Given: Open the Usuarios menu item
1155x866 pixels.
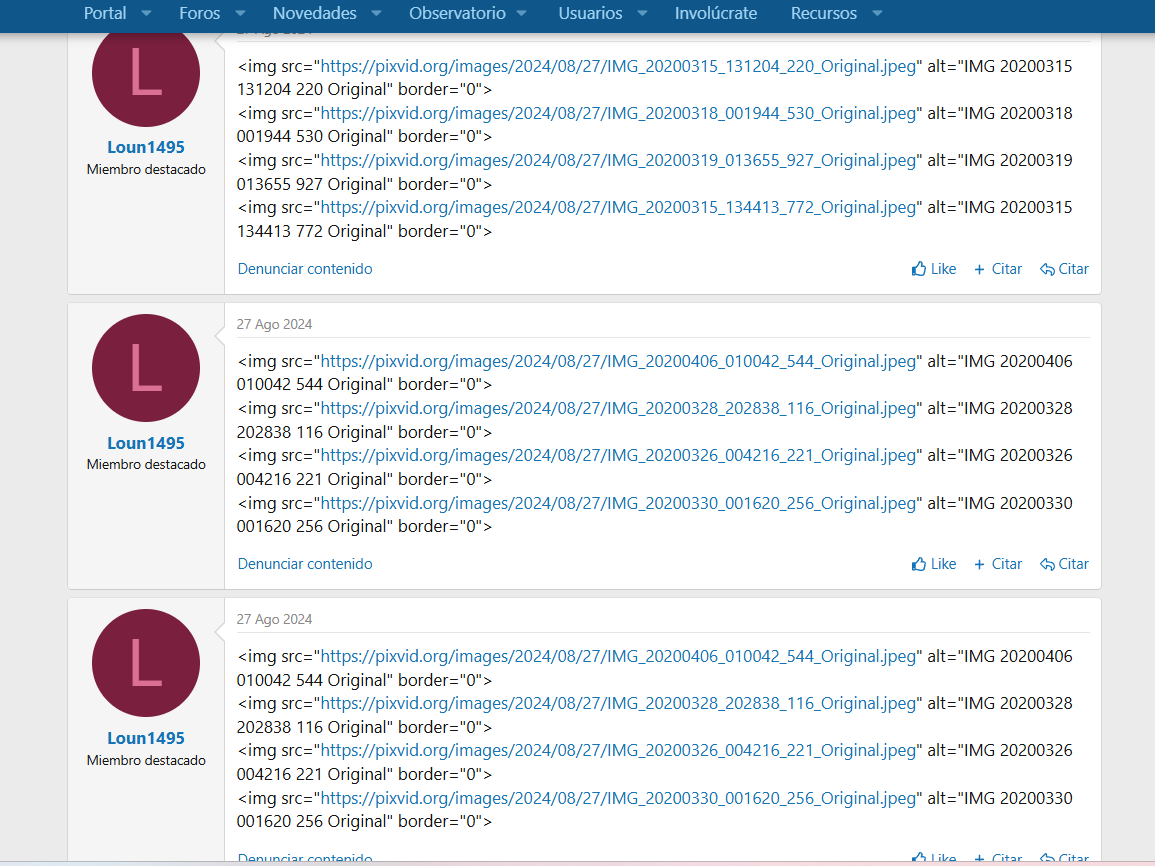Looking at the screenshot, I should 590,13.
